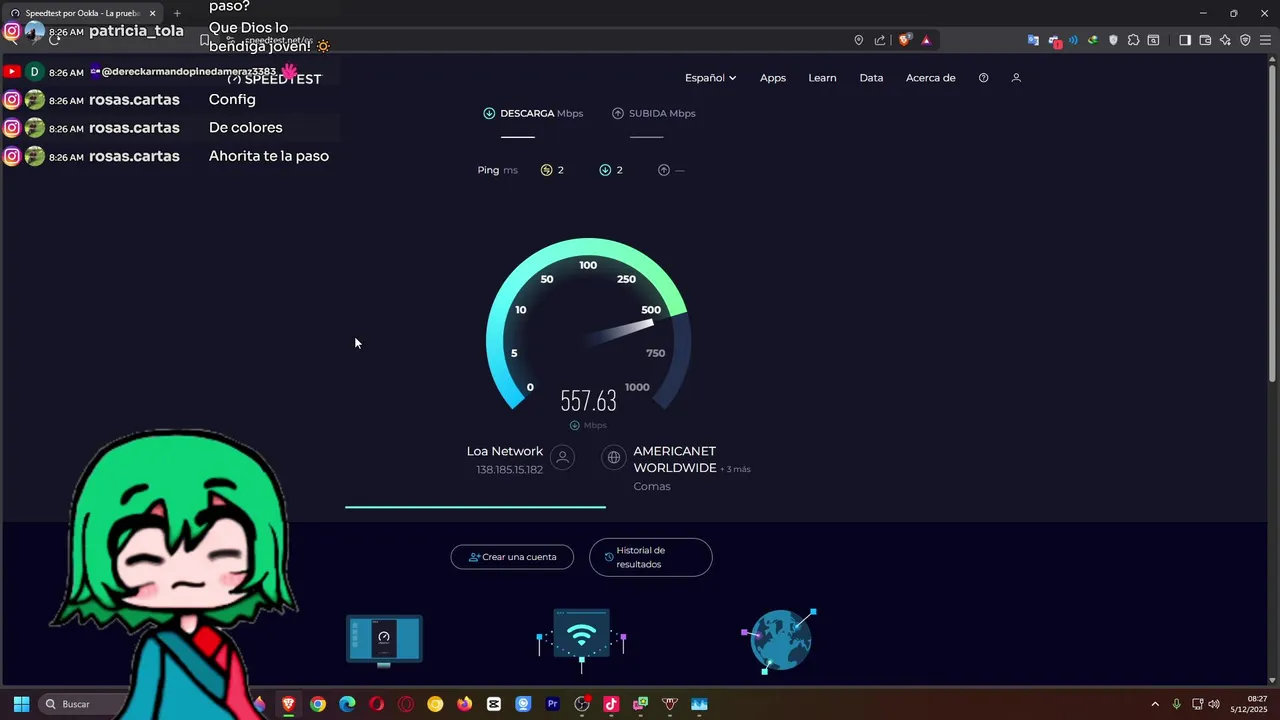Open the Leo AI sparkle icon

tap(1225, 40)
